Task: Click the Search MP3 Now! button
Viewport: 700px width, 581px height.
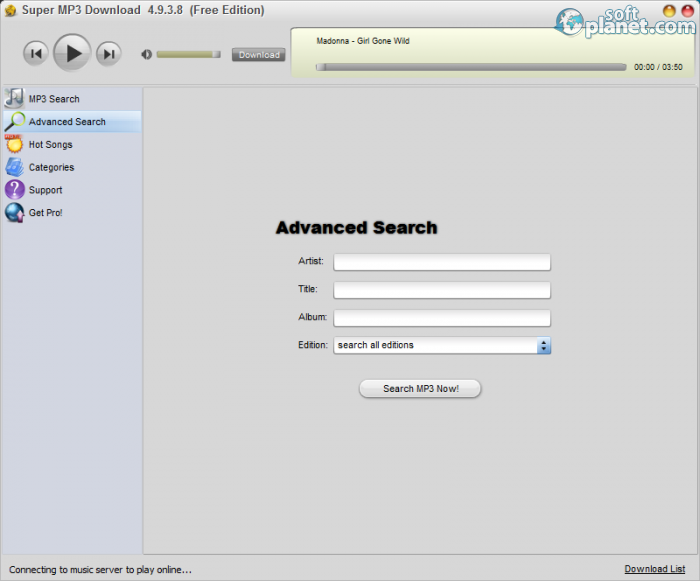Action: tap(420, 389)
